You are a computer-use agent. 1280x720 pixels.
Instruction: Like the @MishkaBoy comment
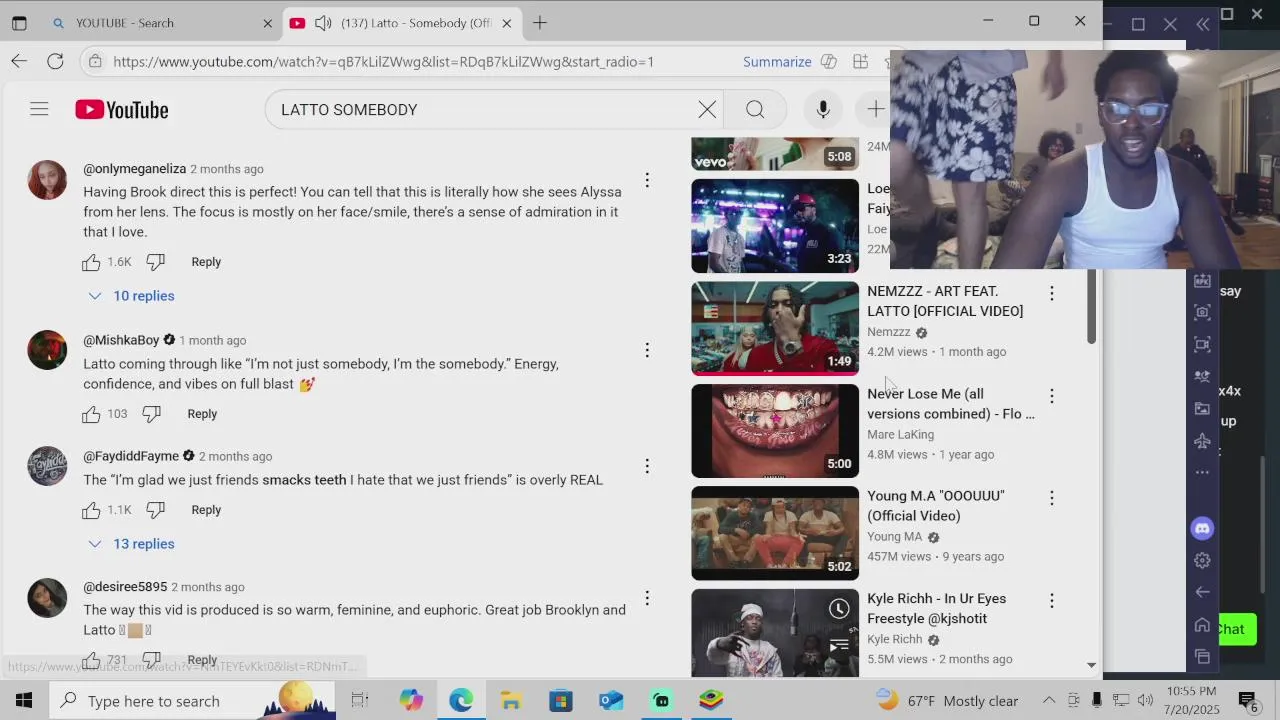pyautogui.click(x=91, y=414)
